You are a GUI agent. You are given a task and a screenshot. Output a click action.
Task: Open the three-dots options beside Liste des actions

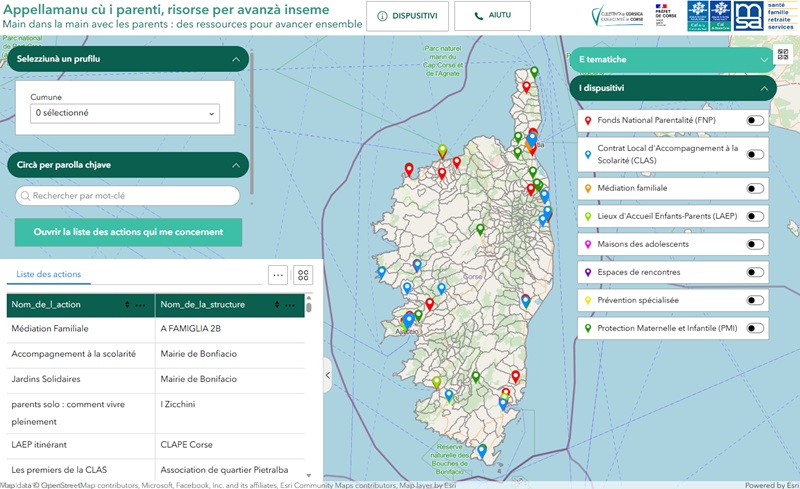[x=278, y=275]
